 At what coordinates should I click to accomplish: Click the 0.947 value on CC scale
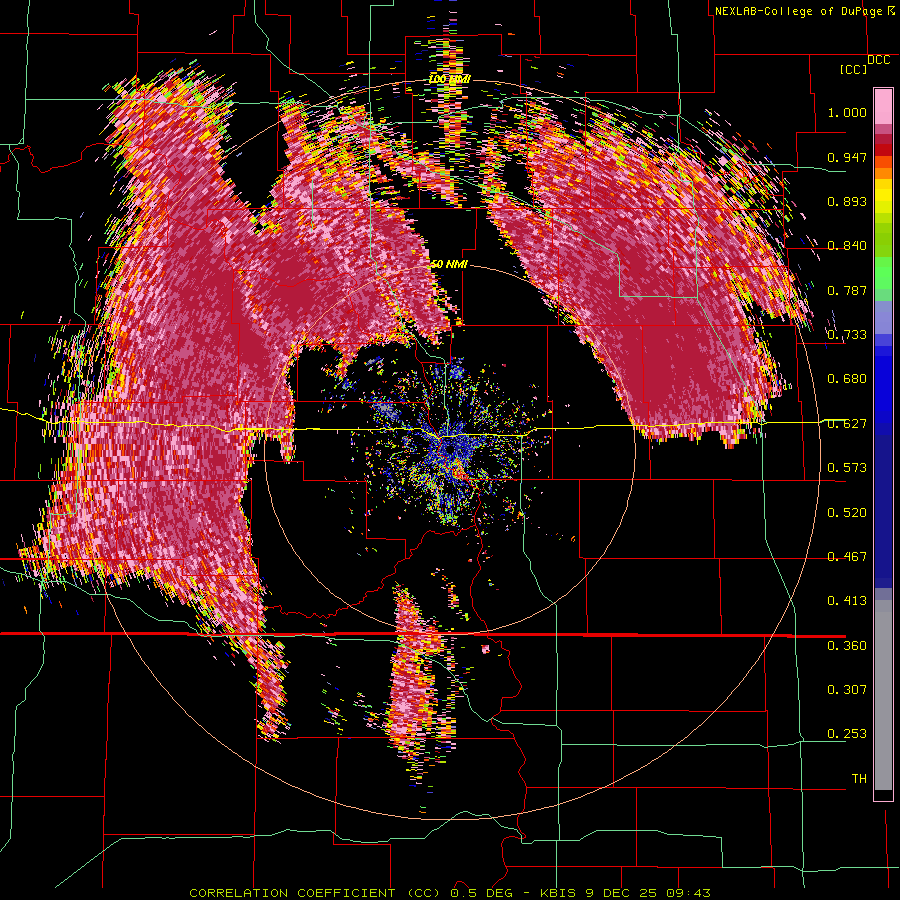(x=847, y=157)
